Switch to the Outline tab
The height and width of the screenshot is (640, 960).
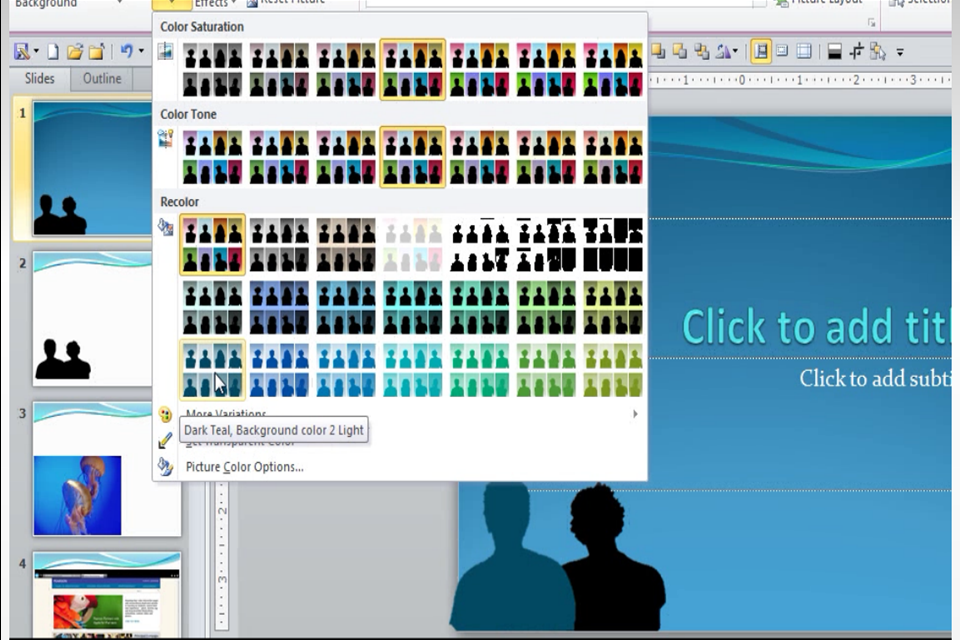coord(102,78)
